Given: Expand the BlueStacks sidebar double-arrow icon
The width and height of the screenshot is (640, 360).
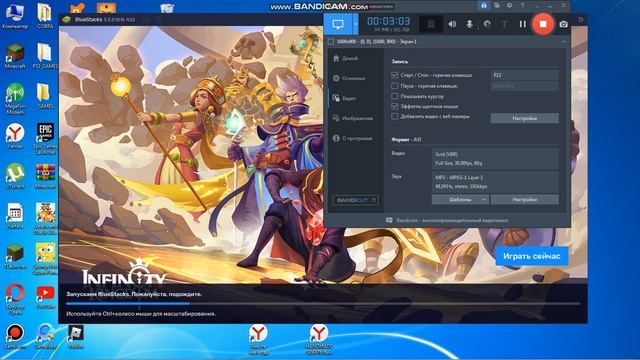Looking at the screenshot, I should click(580, 19).
